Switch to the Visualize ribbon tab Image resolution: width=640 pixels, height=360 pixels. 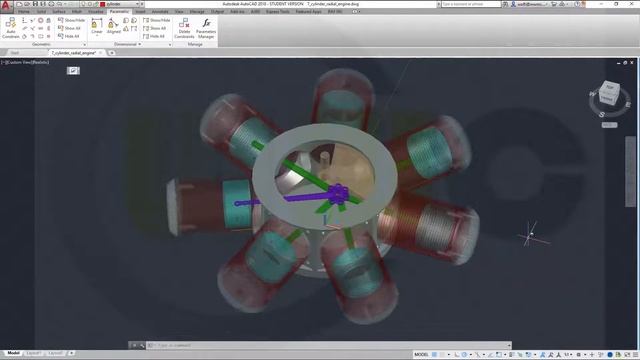click(96, 11)
